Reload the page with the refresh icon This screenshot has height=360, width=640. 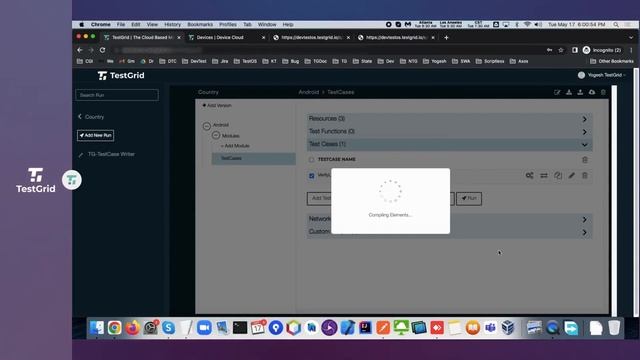click(102, 50)
